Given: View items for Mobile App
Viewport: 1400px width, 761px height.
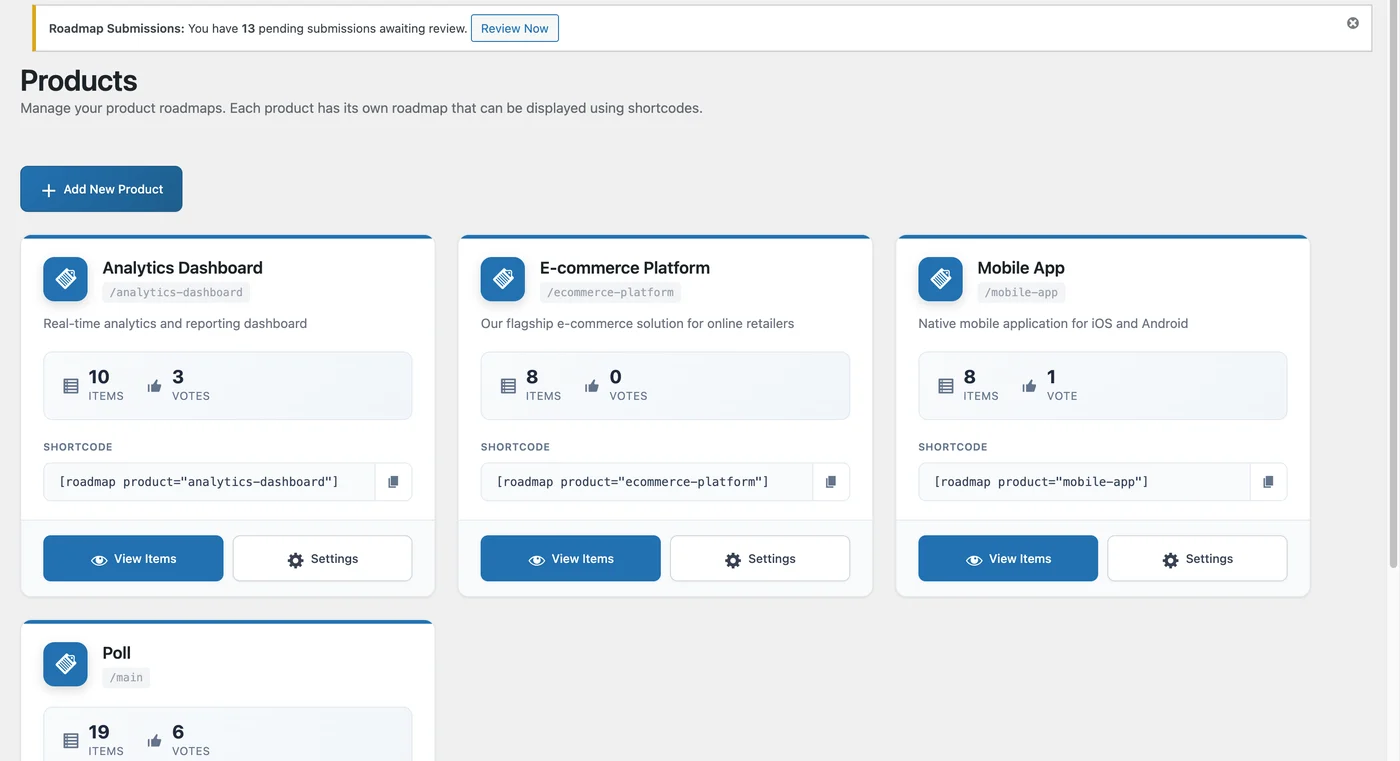Looking at the screenshot, I should pyautogui.click(x=1008, y=559).
